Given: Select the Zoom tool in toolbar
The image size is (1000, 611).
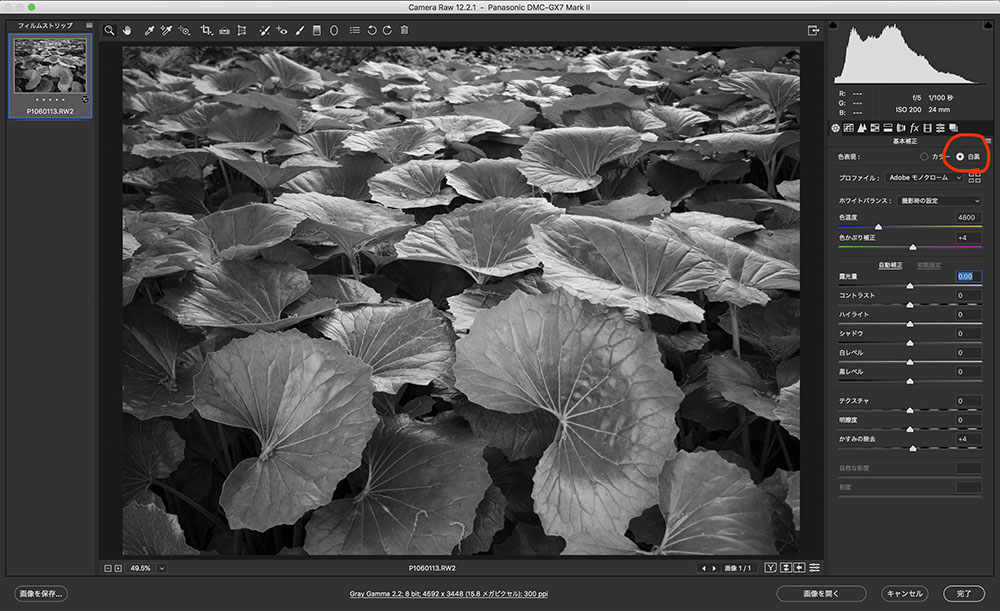Looking at the screenshot, I should (x=109, y=31).
